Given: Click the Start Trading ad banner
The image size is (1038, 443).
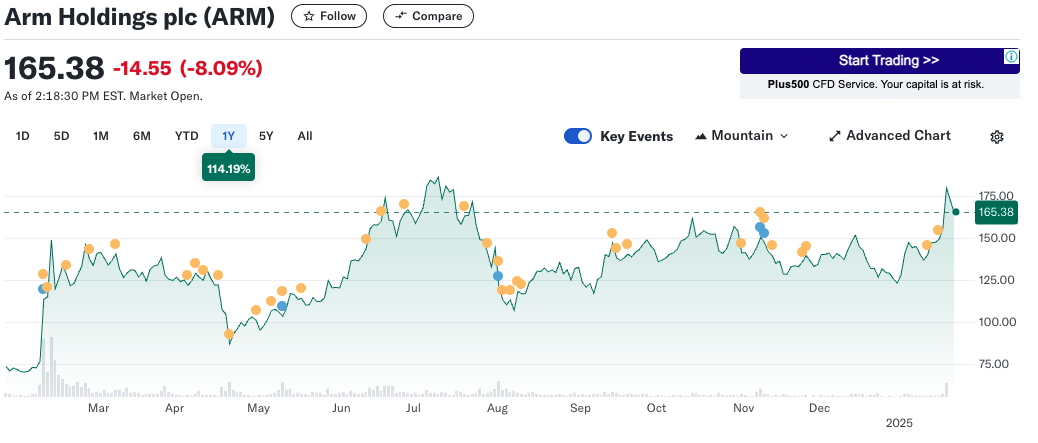Looking at the screenshot, I should tap(879, 61).
